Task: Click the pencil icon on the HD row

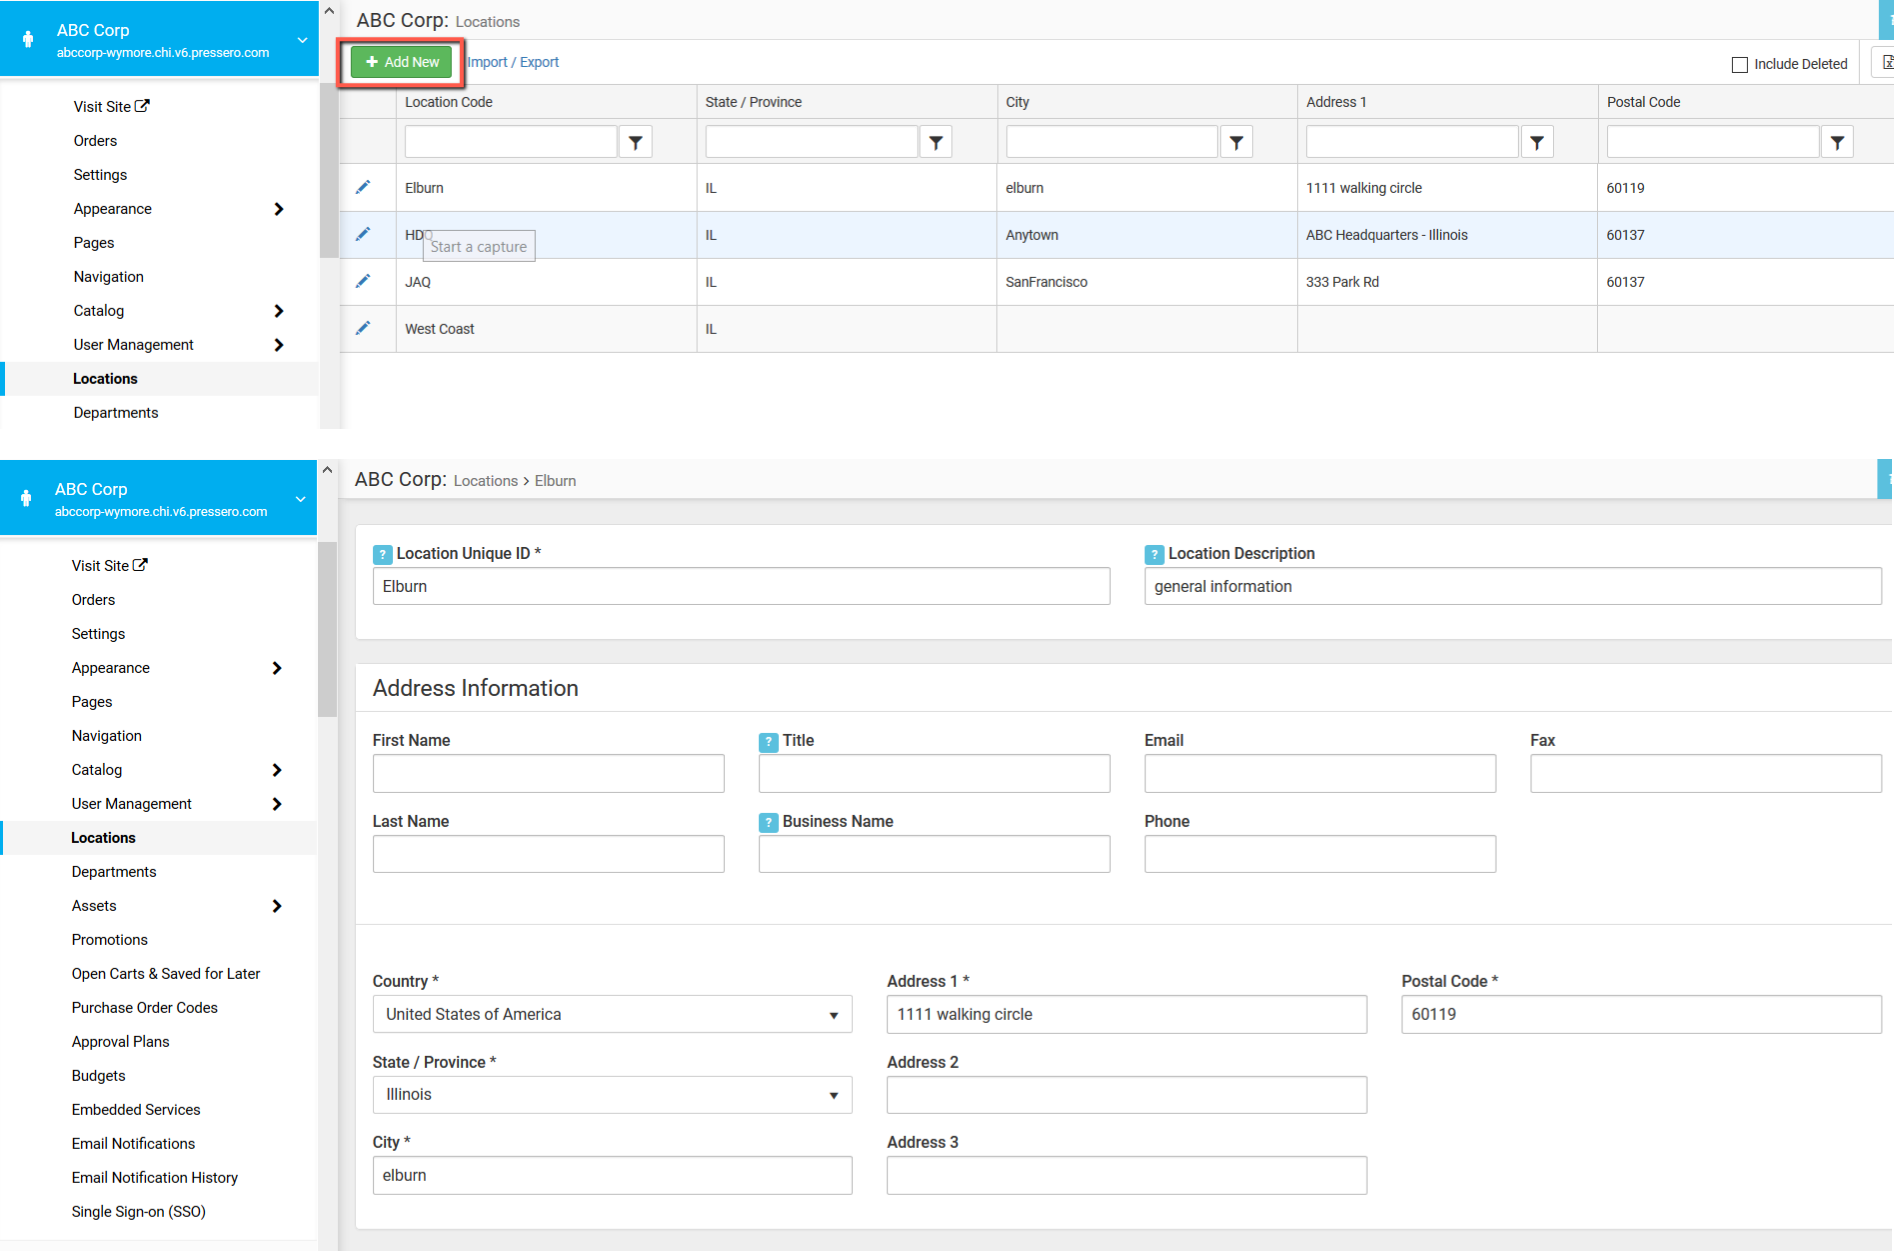Action: [363, 234]
